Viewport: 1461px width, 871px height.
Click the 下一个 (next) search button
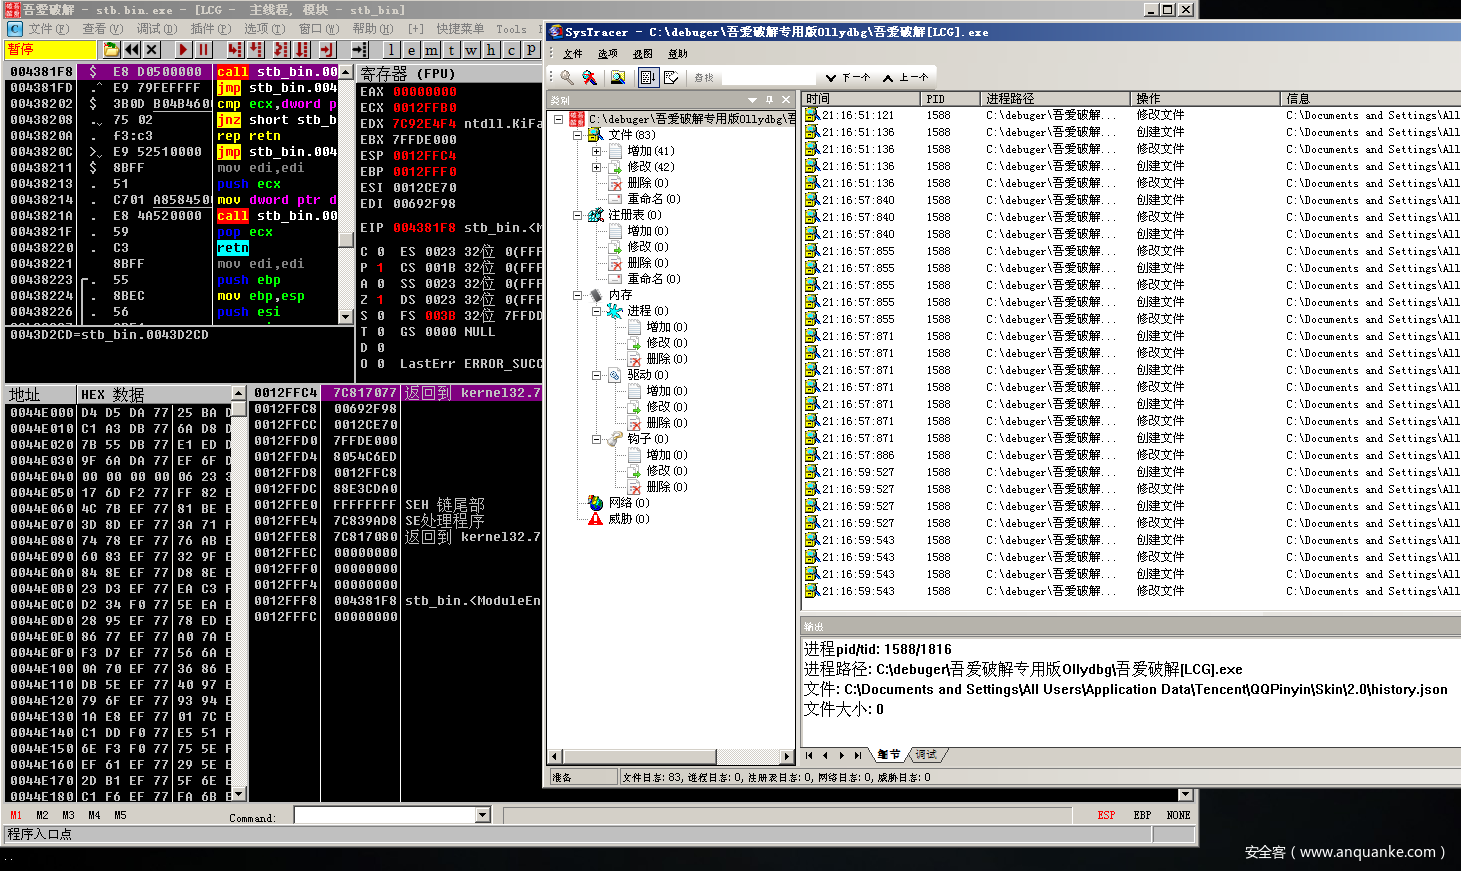848,77
